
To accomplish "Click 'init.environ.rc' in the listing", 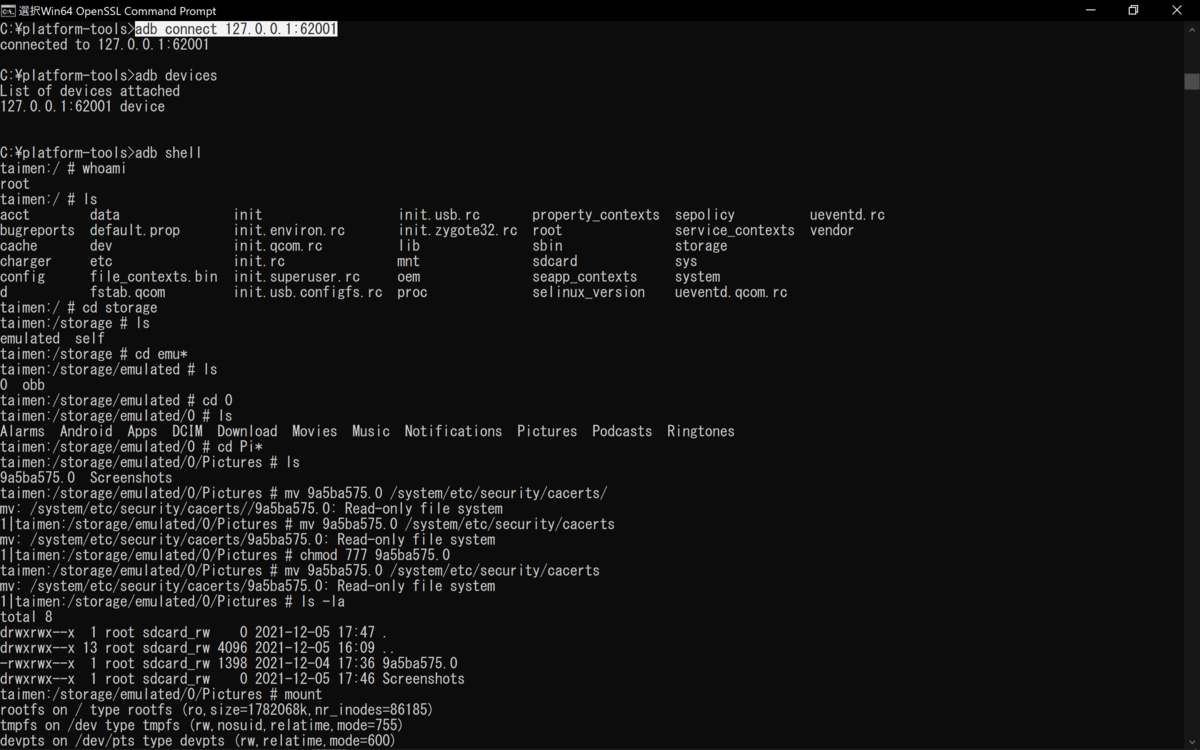I will tap(289, 230).
